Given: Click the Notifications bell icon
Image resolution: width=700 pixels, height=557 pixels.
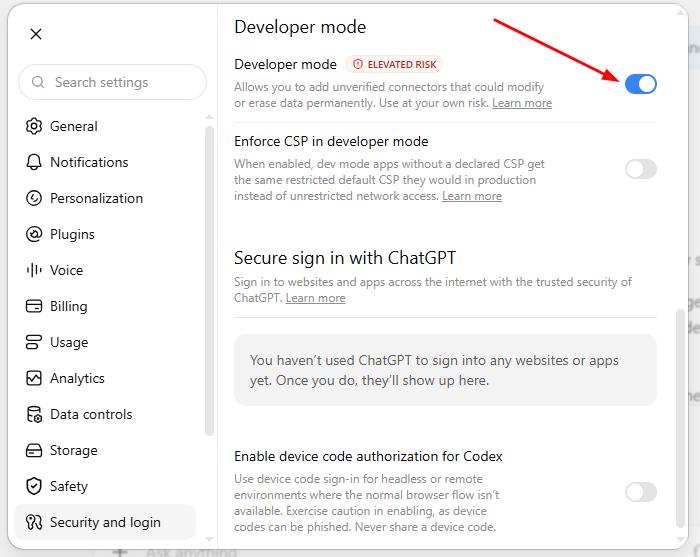Looking at the screenshot, I should [34, 162].
